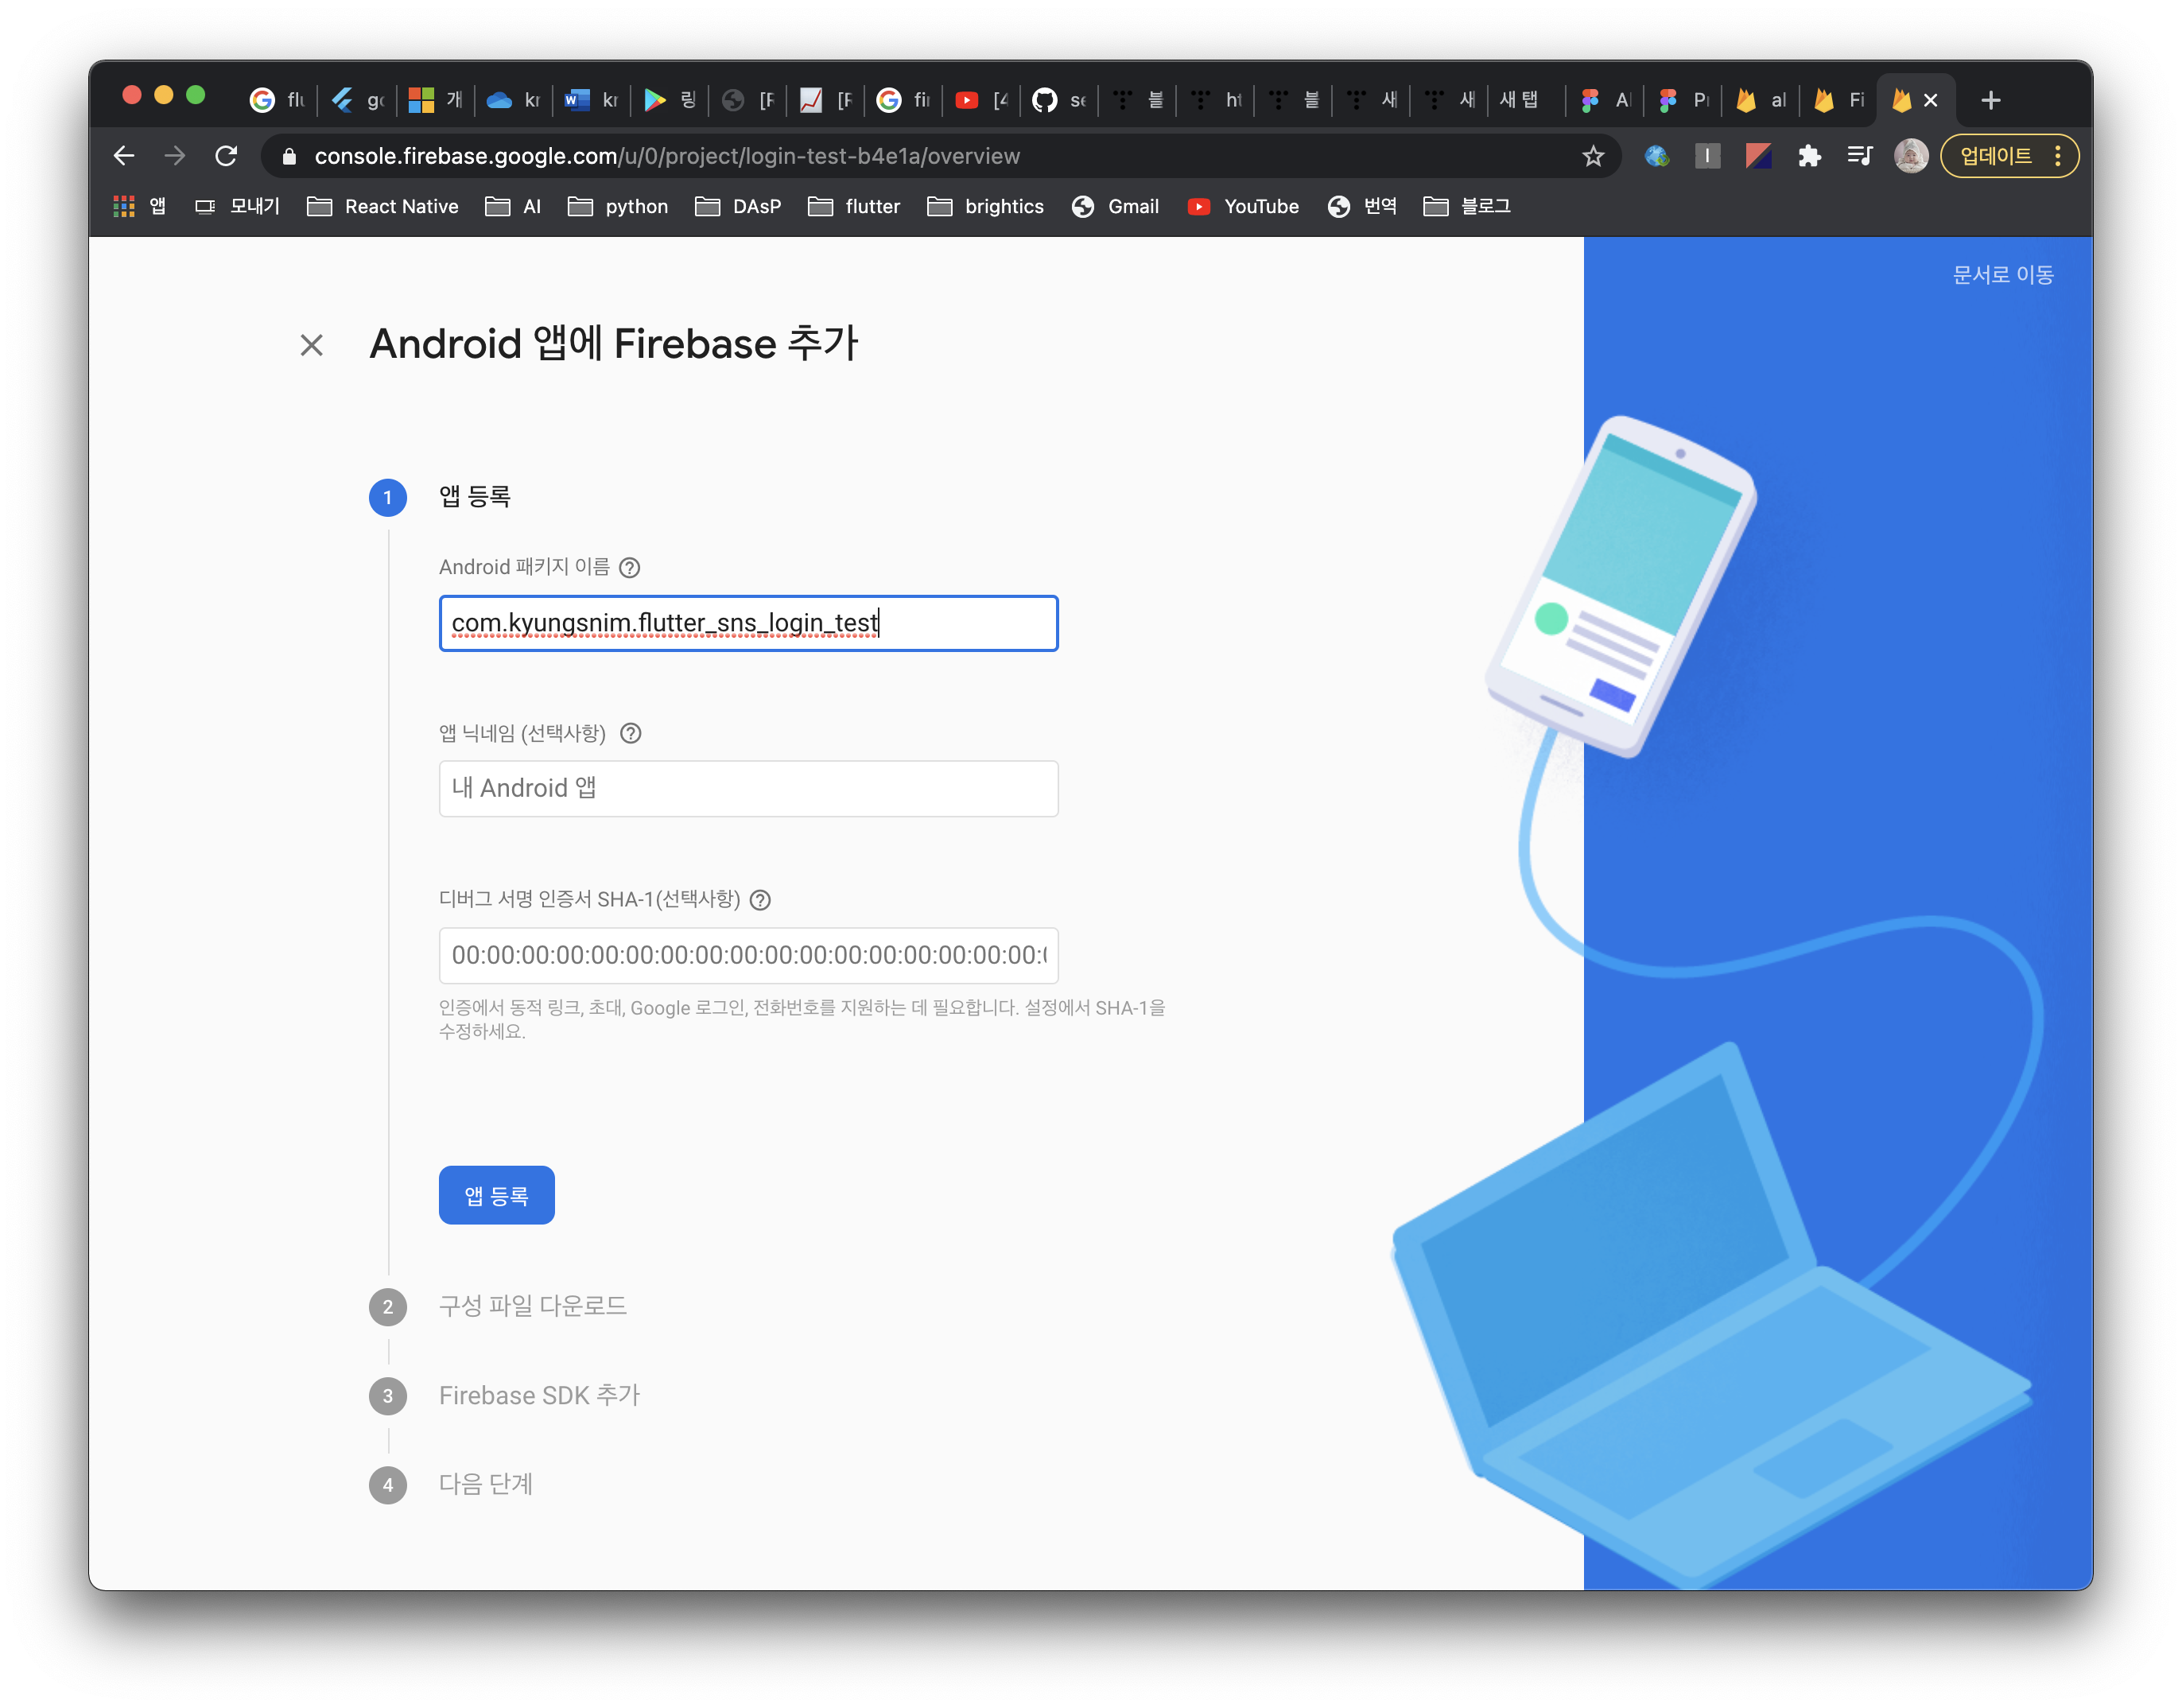Image resolution: width=2182 pixels, height=1708 pixels.
Task: Click the Chrome profile avatar
Action: [1911, 156]
